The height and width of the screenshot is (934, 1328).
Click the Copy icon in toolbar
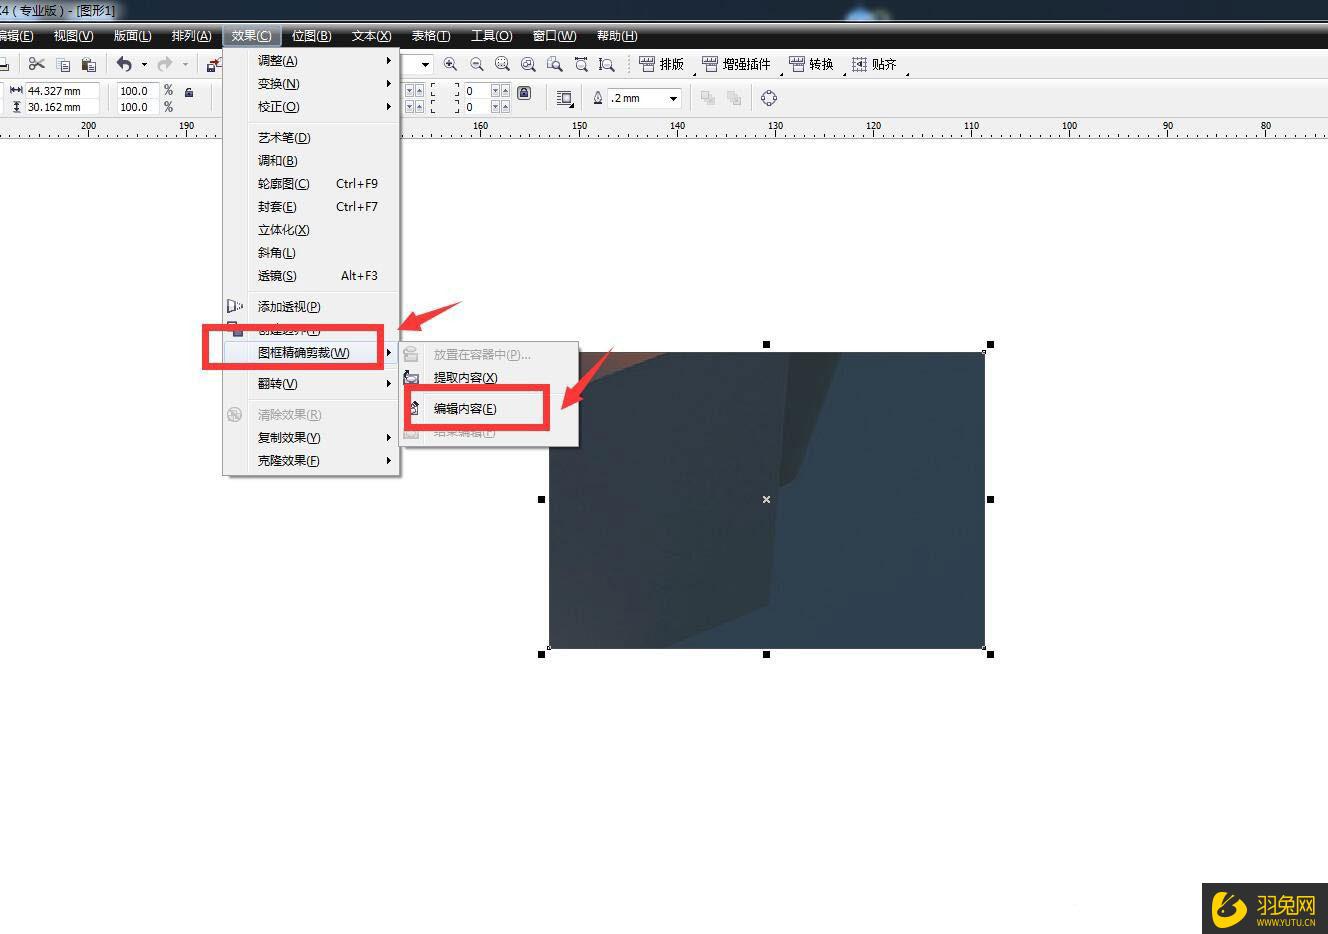(63, 64)
